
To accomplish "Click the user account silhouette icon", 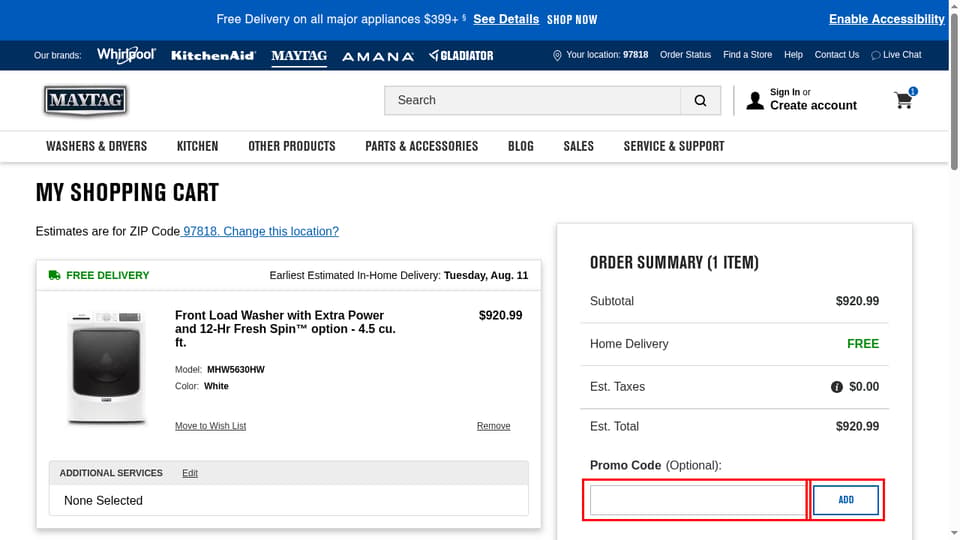I will 755,100.
